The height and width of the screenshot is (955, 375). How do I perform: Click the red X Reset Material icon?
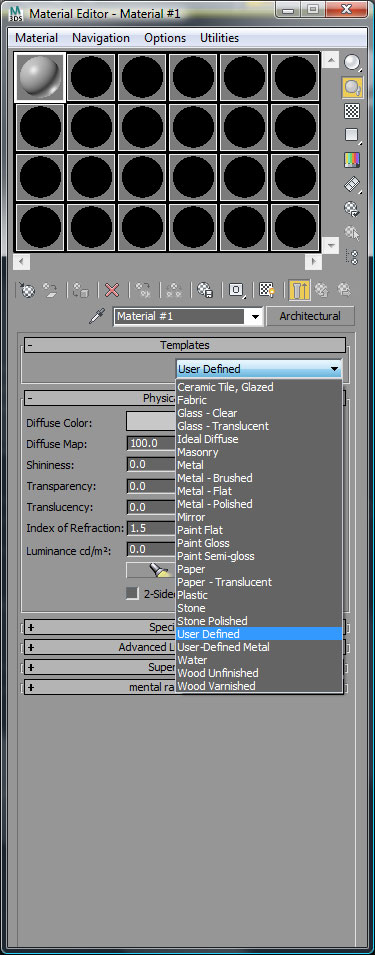[x=112, y=290]
